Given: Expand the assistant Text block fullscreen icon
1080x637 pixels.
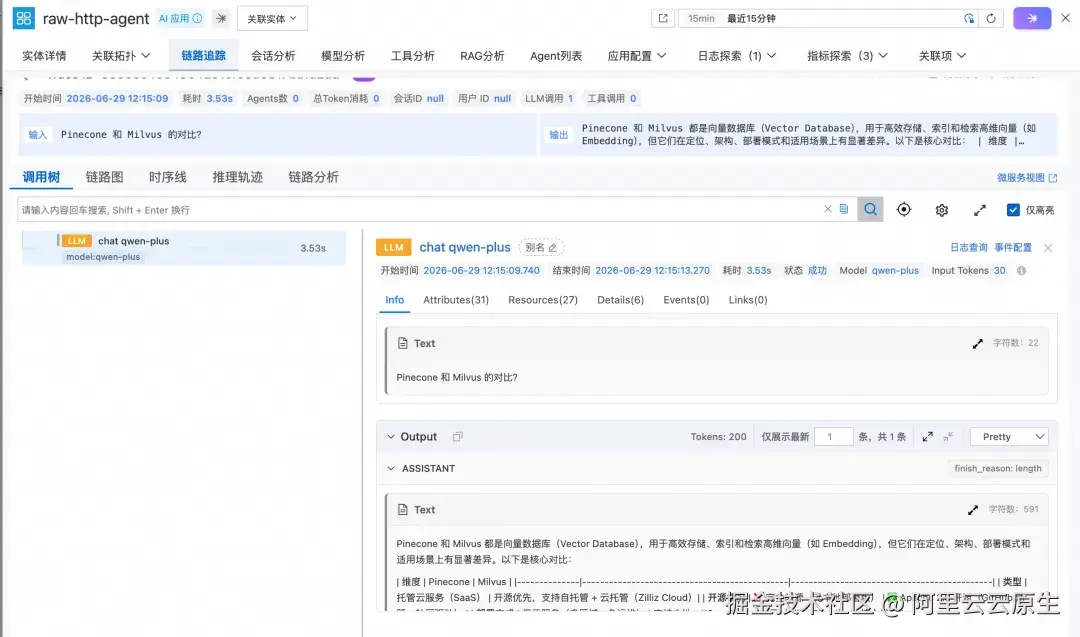Looking at the screenshot, I should pyautogui.click(x=973, y=510).
